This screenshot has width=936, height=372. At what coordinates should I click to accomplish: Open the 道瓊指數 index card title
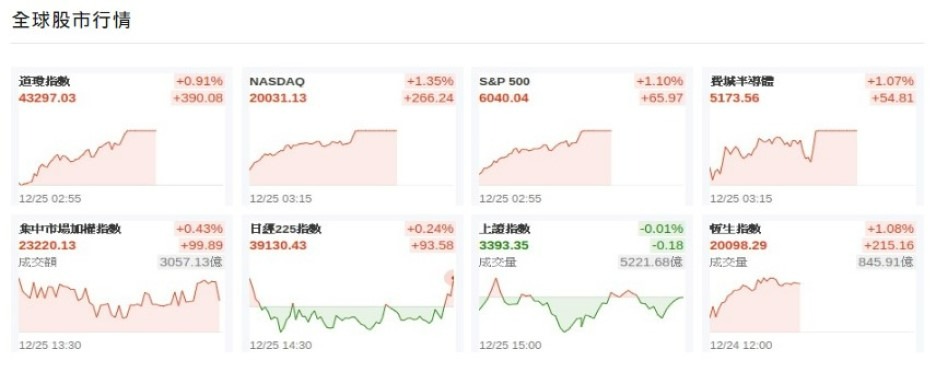coord(45,81)
